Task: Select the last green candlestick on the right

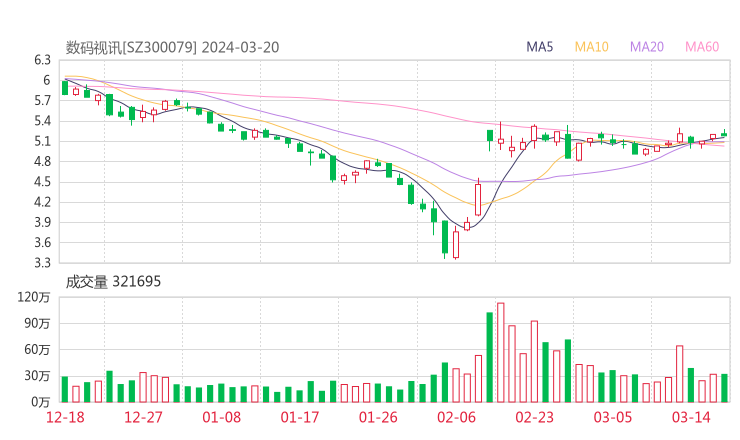Action: (x=724, y=134)
